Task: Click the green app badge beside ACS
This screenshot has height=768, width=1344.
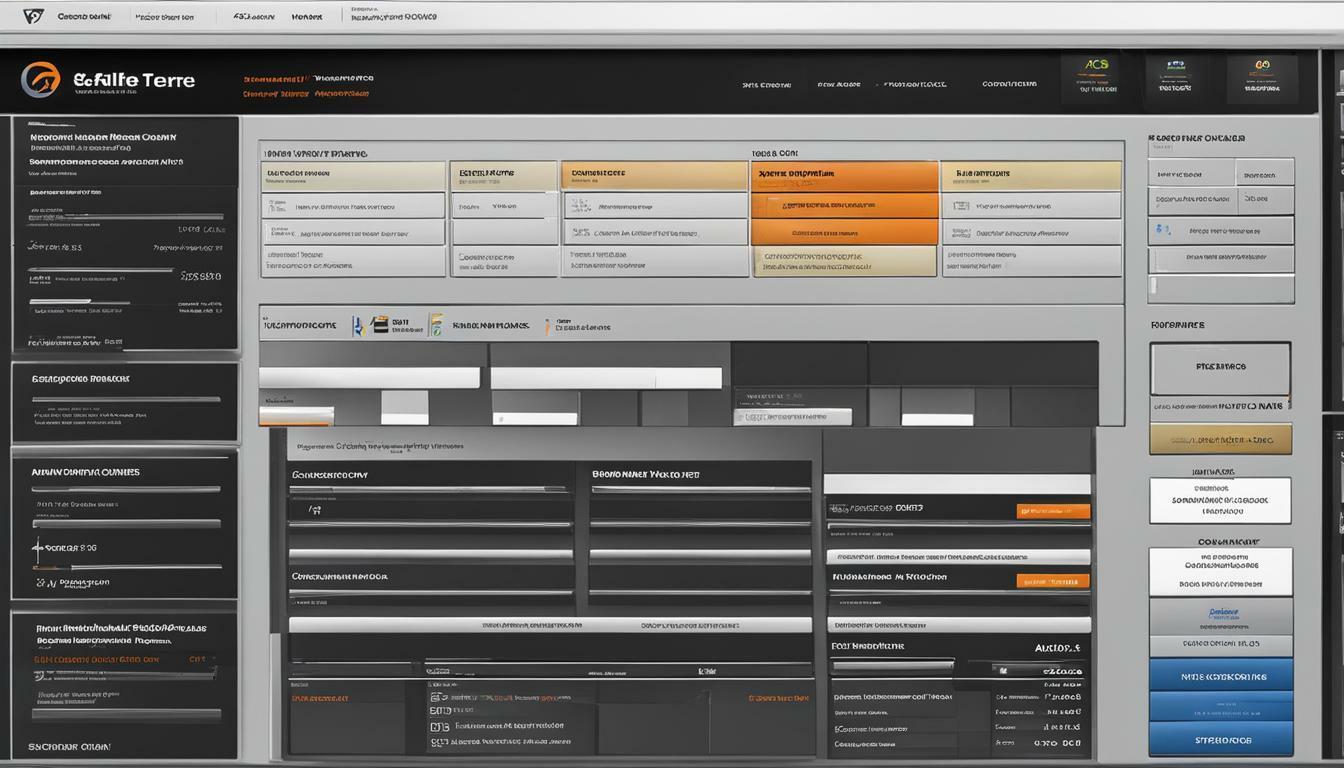Action: coord(1175,64)
